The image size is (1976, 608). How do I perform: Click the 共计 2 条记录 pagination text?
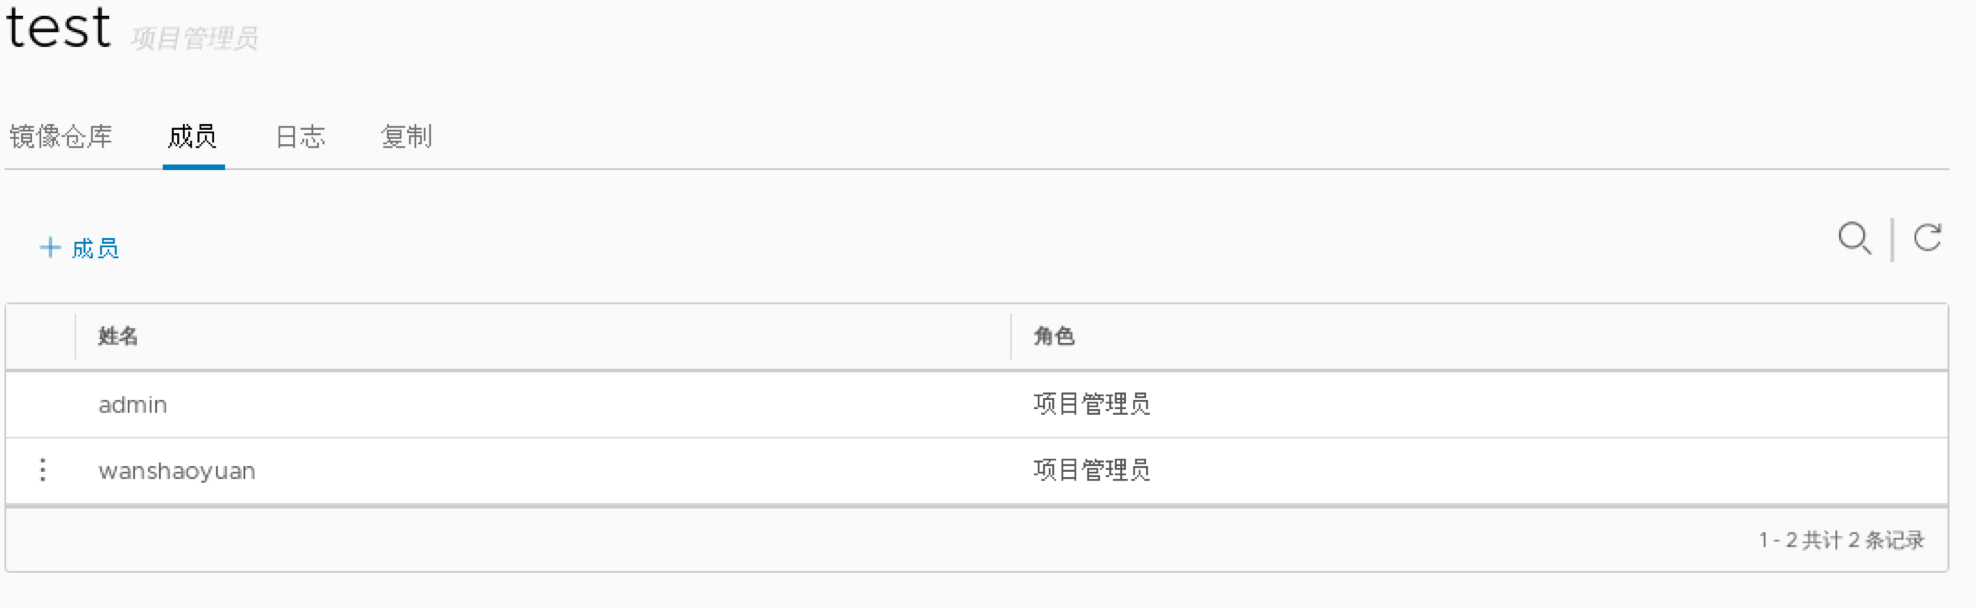(x=1841, y=541)
